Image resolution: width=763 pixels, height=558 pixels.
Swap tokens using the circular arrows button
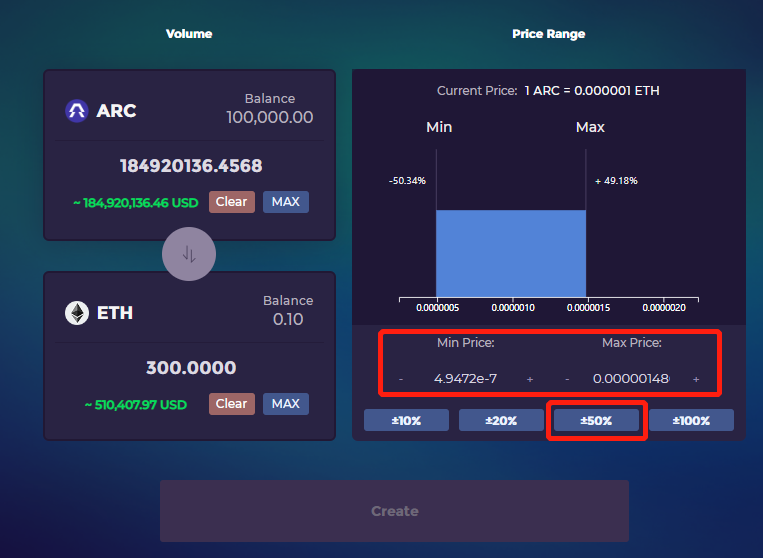click(189, 254)
